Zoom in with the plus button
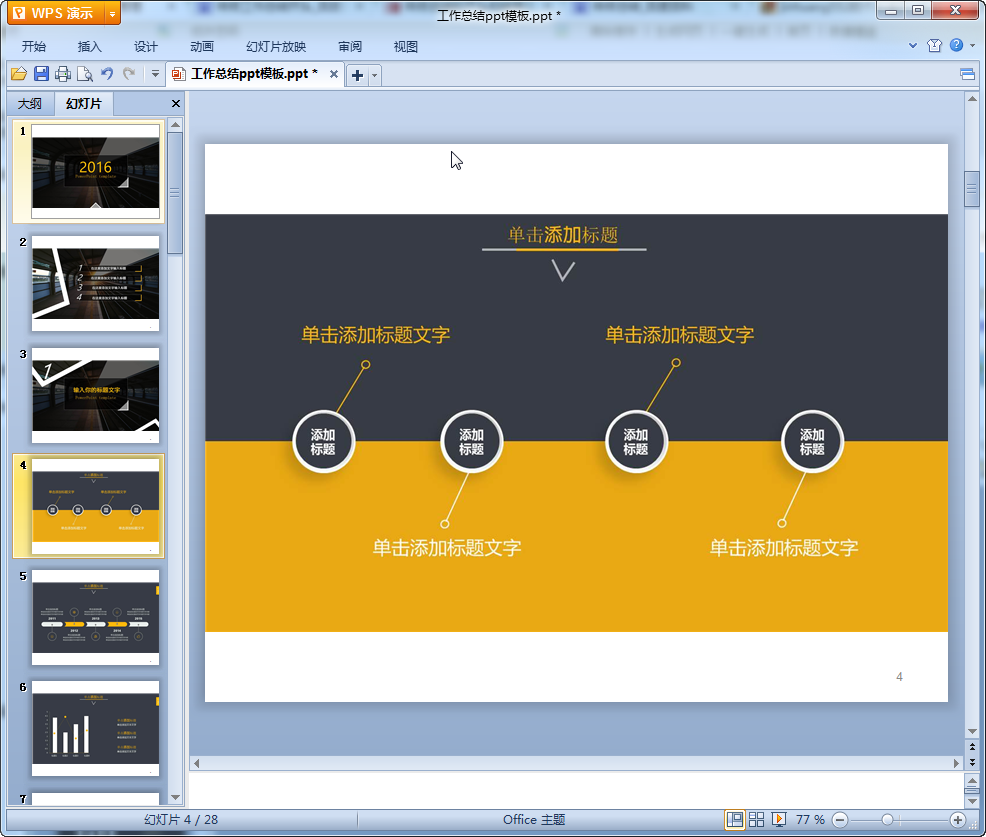The width and height of the screenshot is (986, 837). tap(958, 819)
